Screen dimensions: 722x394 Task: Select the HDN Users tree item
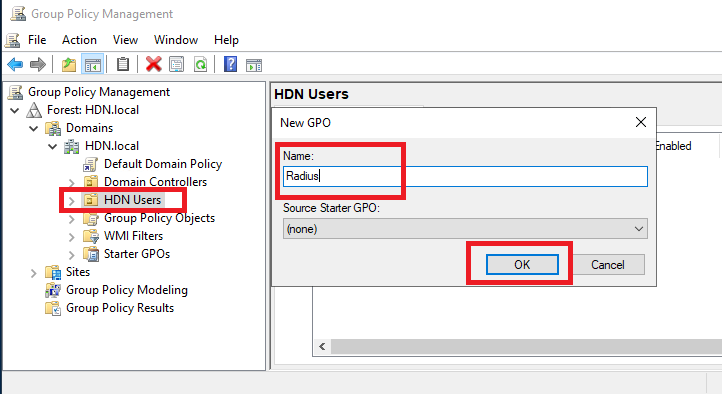click(x=133, y=200)
